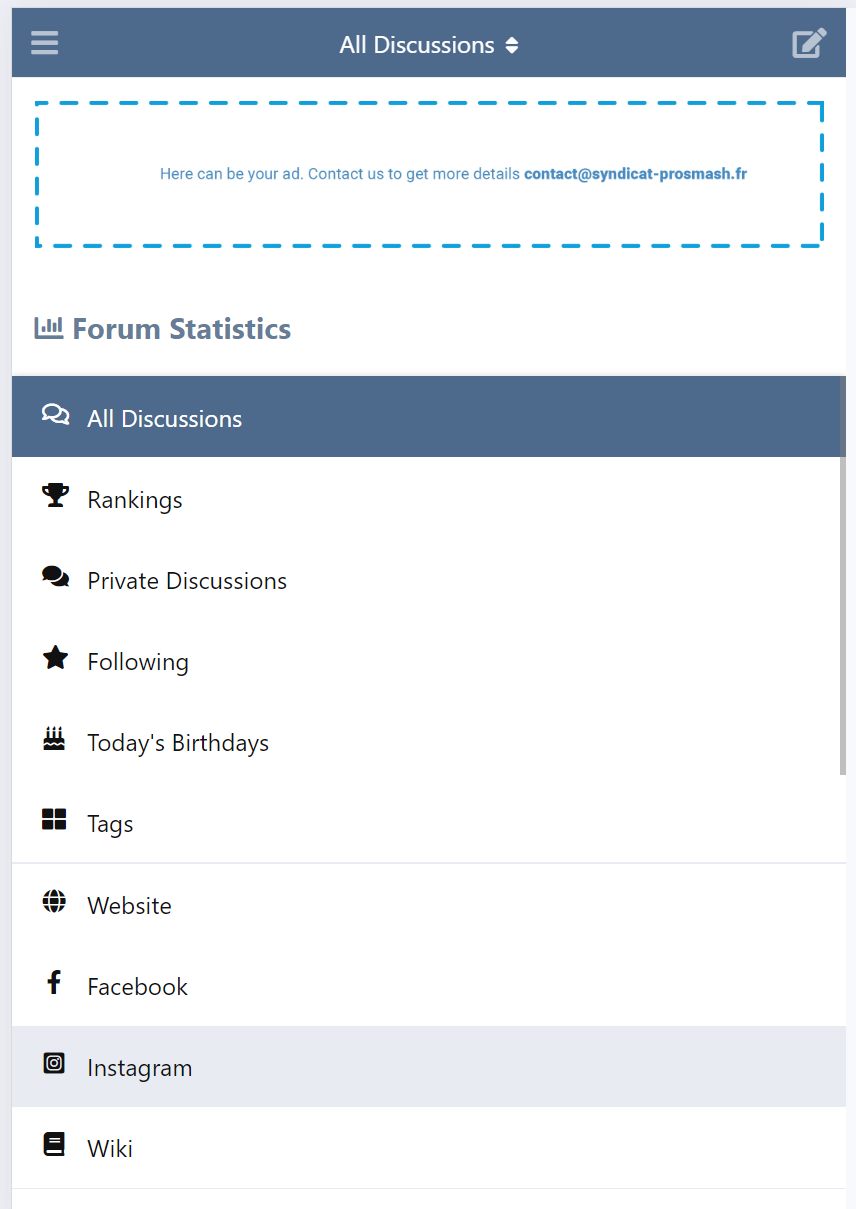
Task: Open Today's Birthdays menu entry
Action: pyautogui.click(x=429, y=742)
